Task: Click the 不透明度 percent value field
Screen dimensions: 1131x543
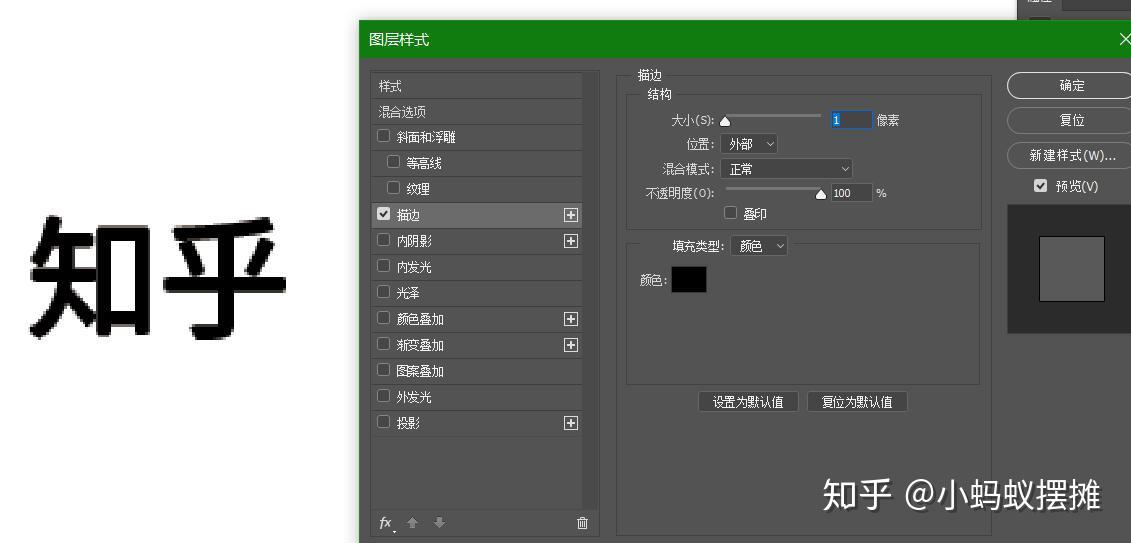Action: pos(852,193)
